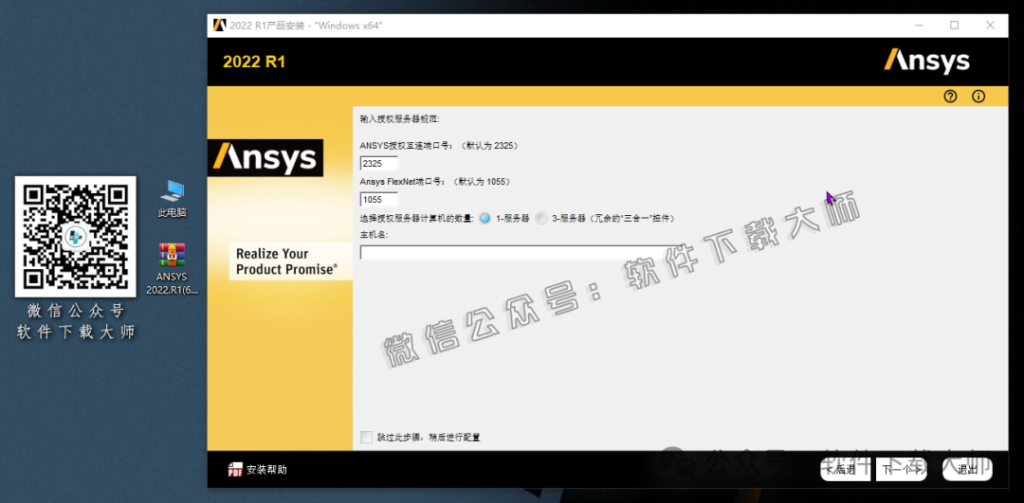Click the 主机名 label text
1024x503 pixels.
click(x=374, y=235)
